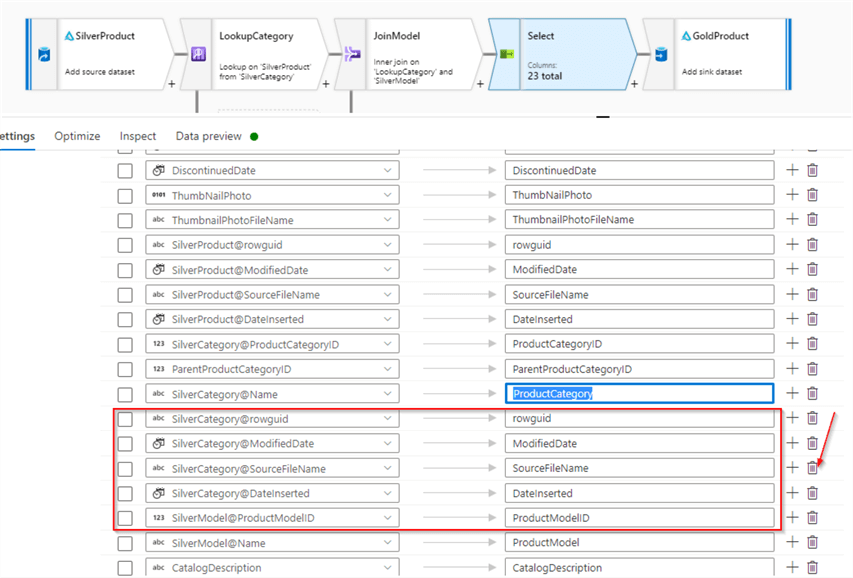Check the checkbox on the SilverCategory@rowguid row
The image size is (853, 578).
click(x=124, y=418)
